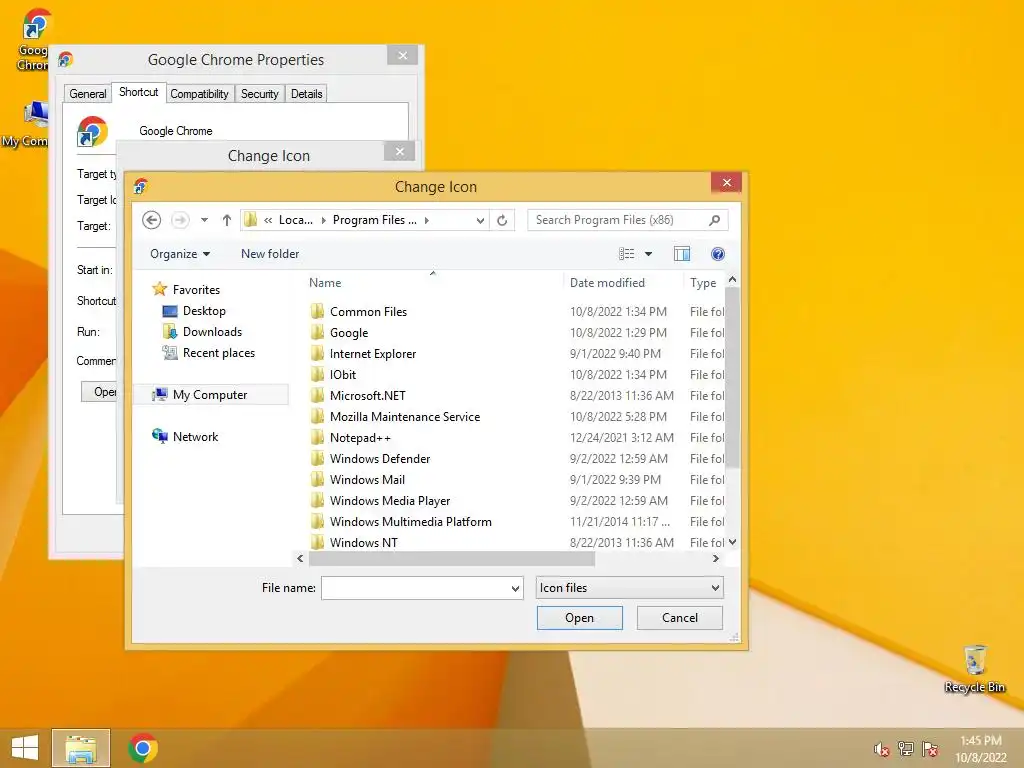Viewport: 1024px width, 768px height.
Task: Select the Internet Explorer folder row
Action: point(516,353)
